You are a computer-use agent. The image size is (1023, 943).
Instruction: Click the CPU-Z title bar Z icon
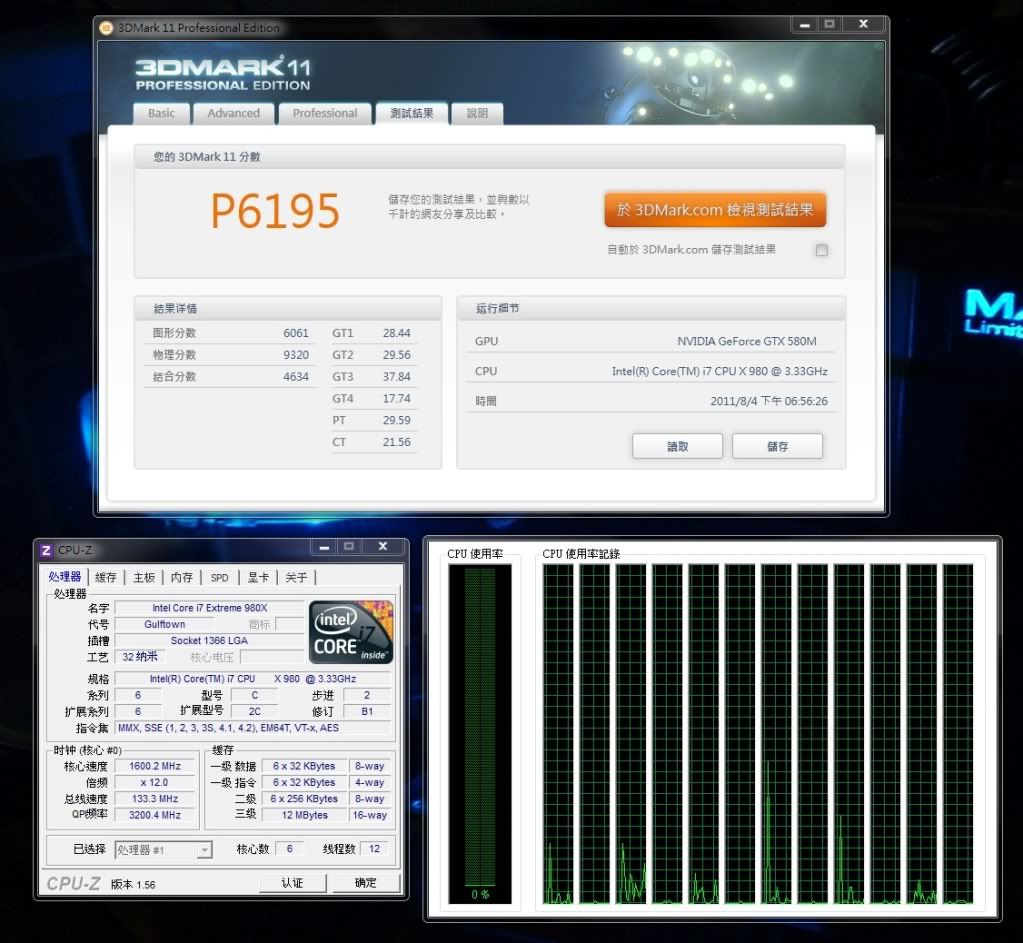click(x=46, y=550)
